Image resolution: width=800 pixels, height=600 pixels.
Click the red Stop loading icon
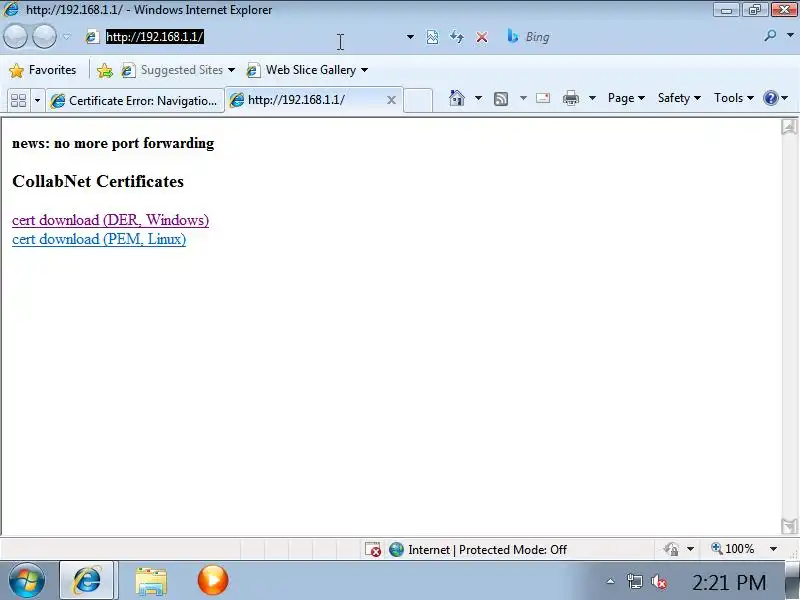[482, 37]
